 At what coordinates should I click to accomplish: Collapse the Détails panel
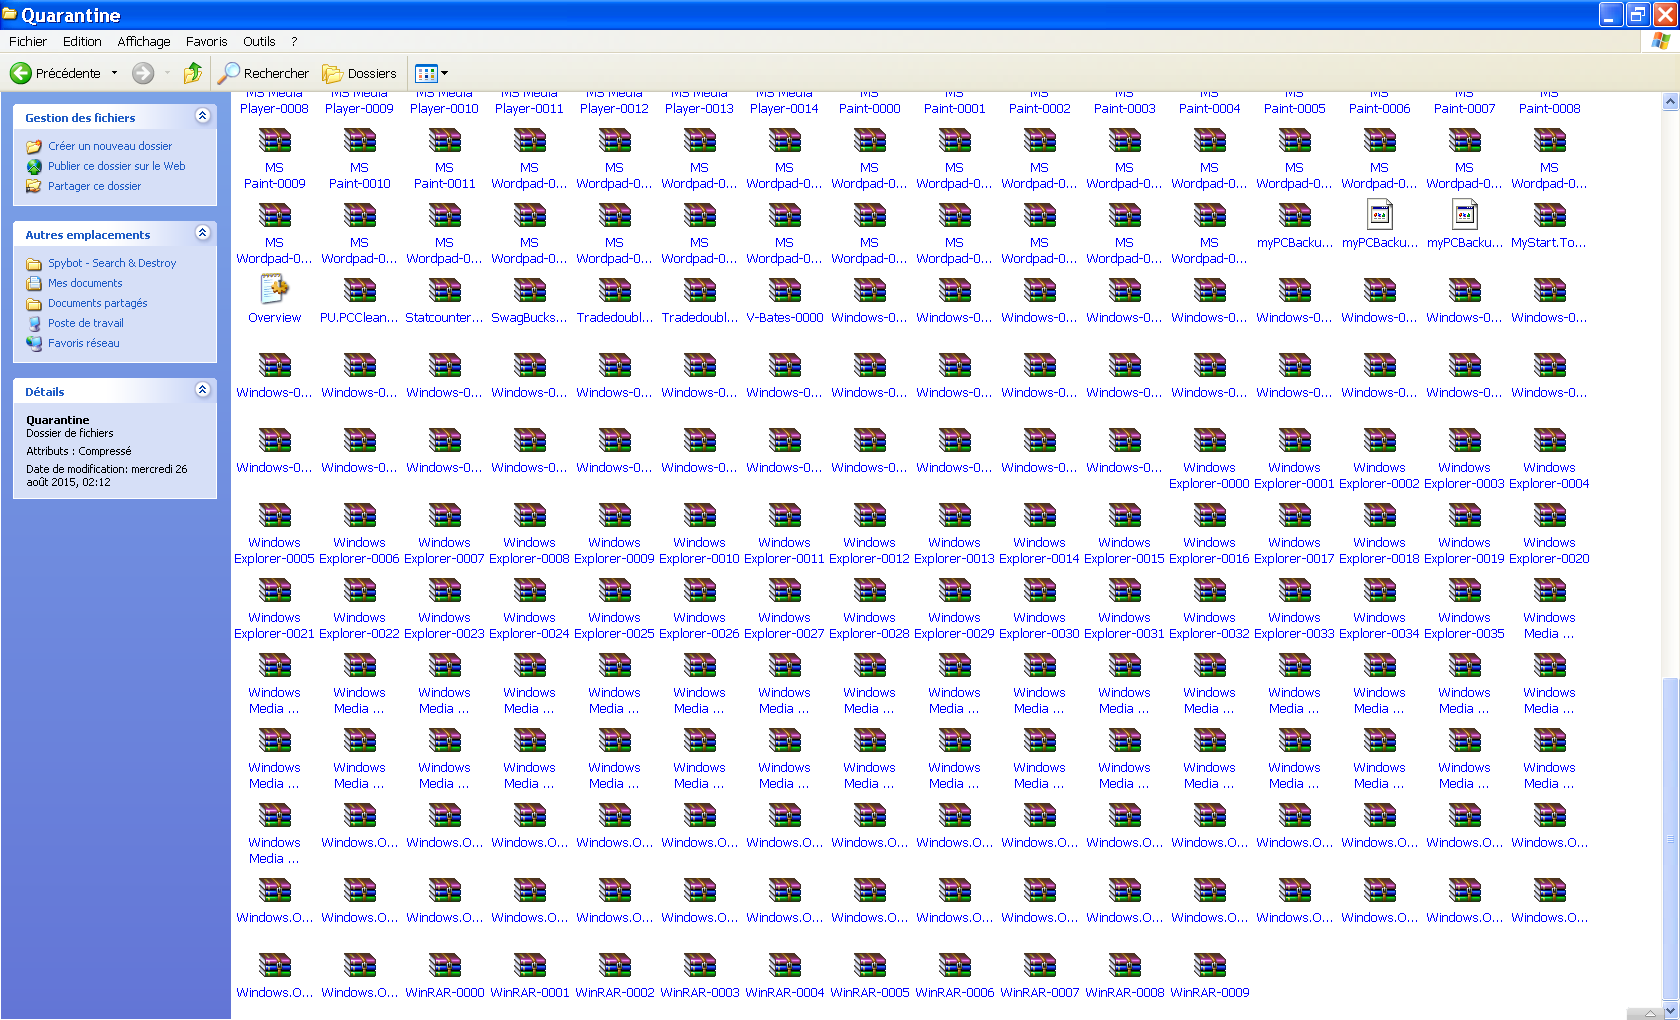[203, 390]
